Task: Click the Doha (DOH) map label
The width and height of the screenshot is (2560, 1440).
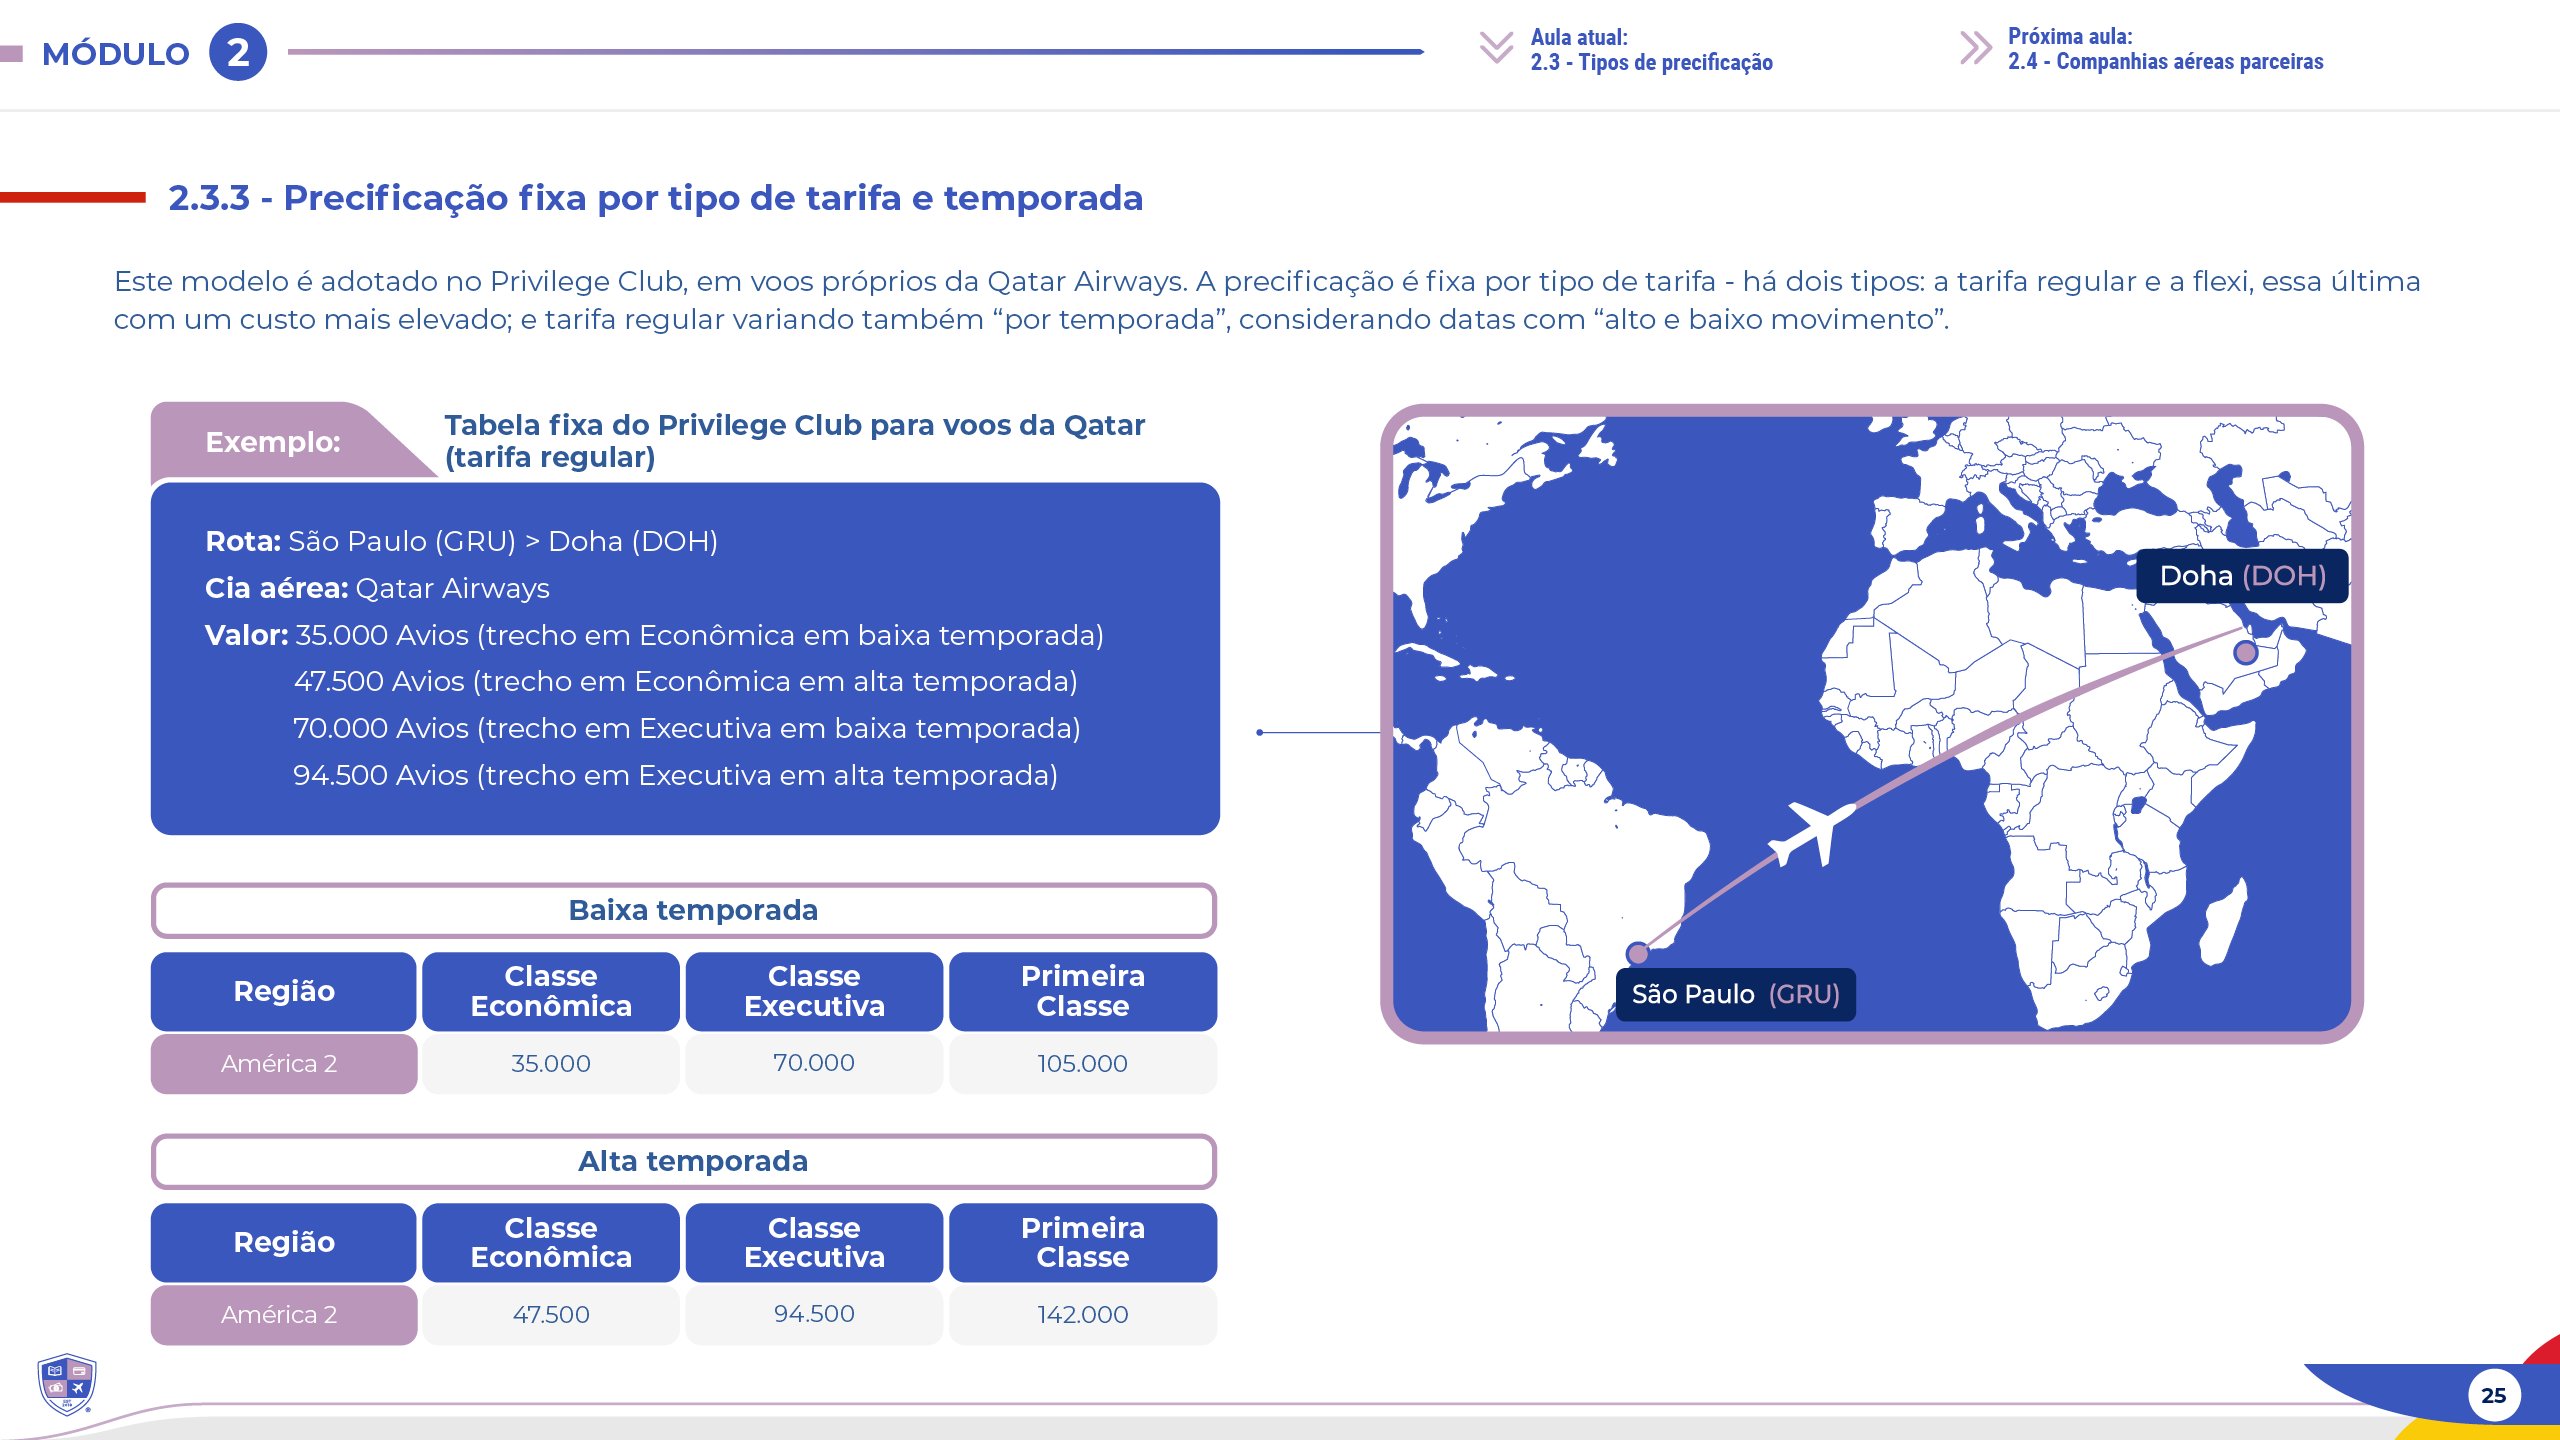Action: coord(2242,576)
